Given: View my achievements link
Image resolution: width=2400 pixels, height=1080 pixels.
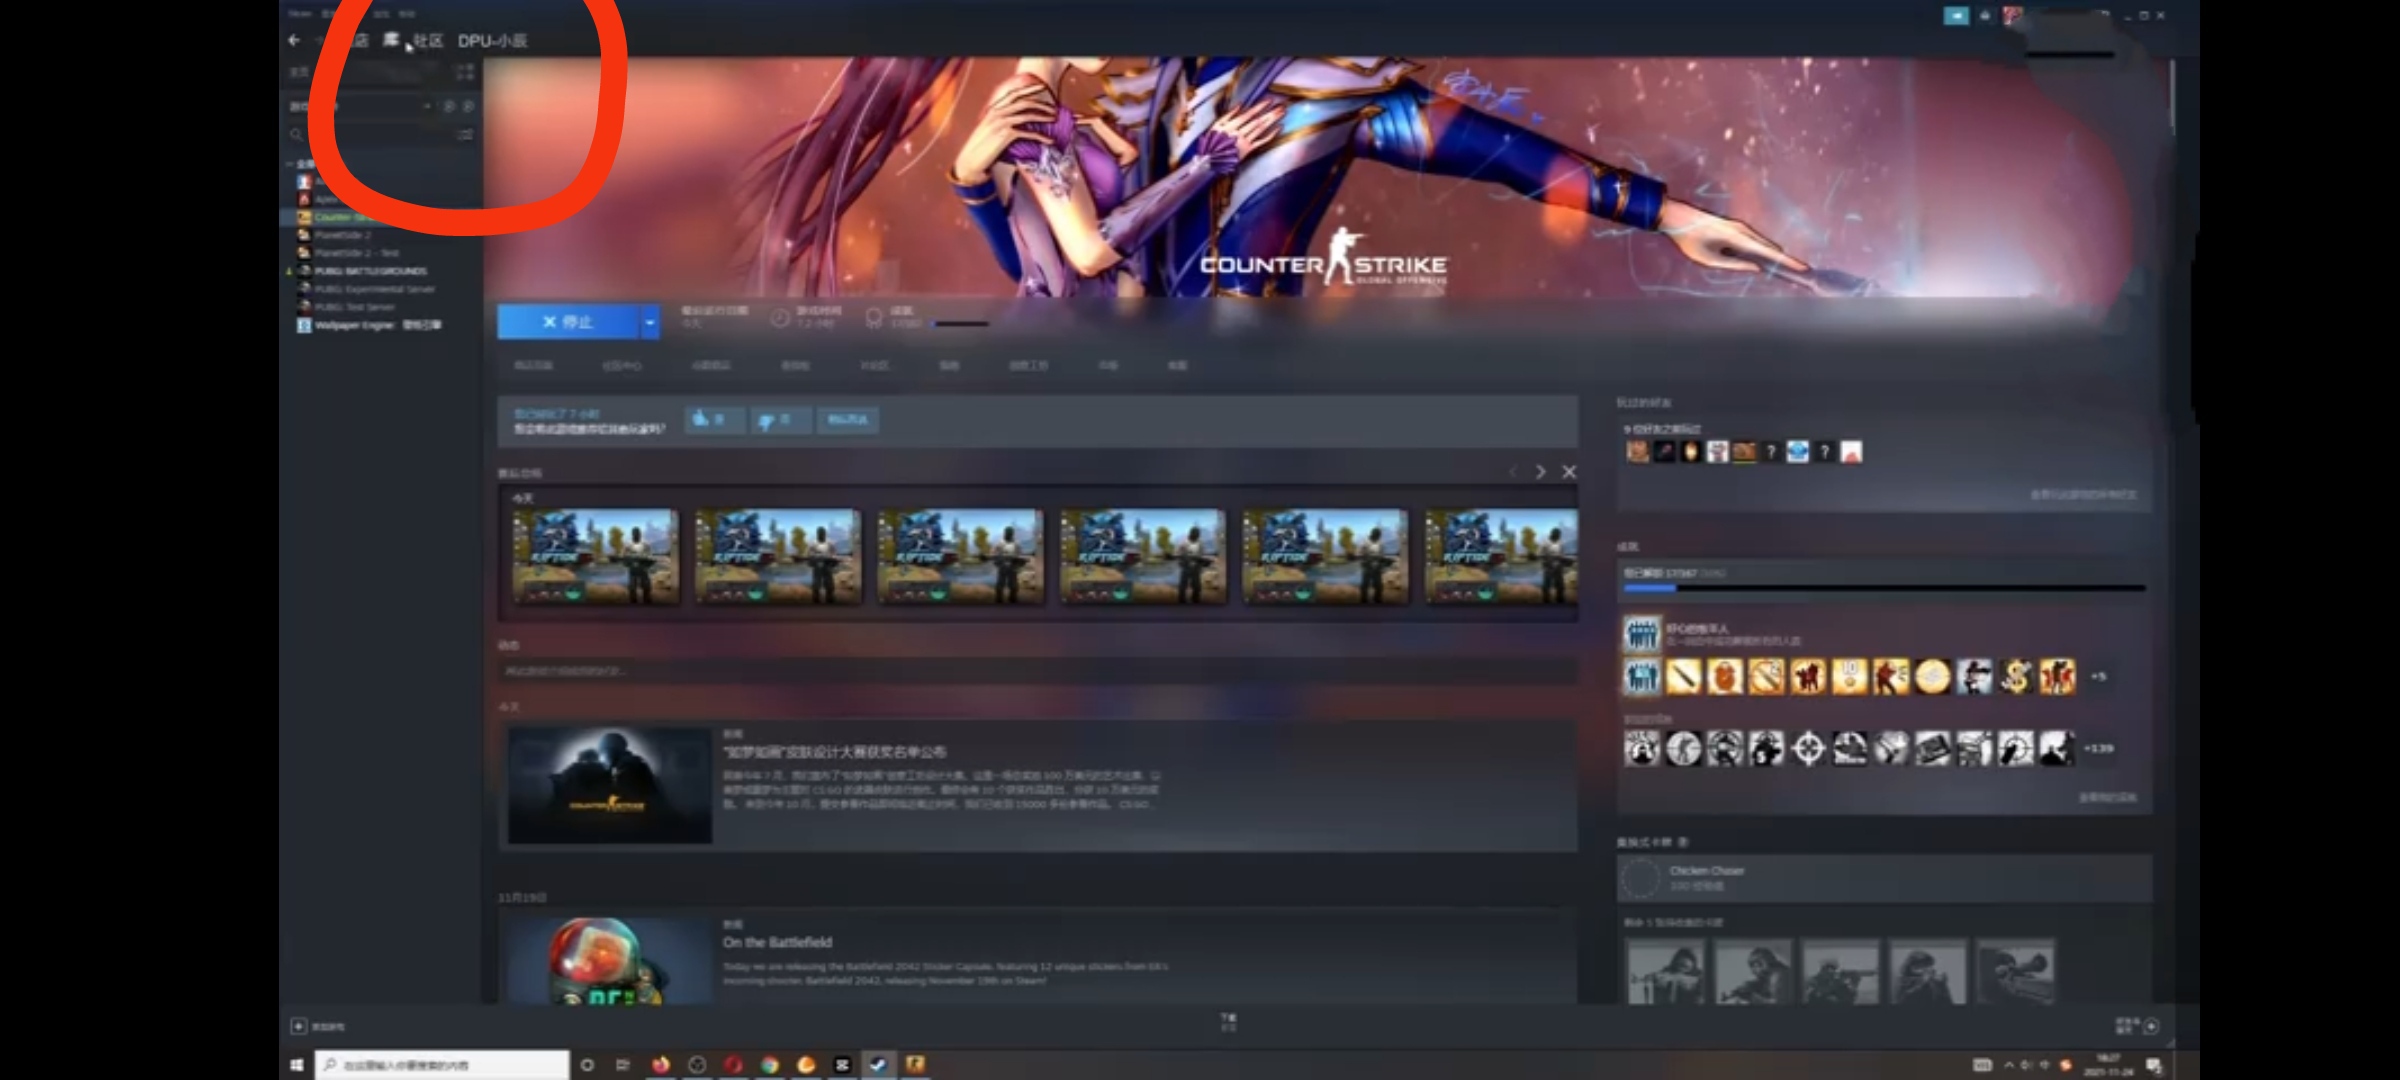Looking at the screenshot, I should pos(2108,798).
